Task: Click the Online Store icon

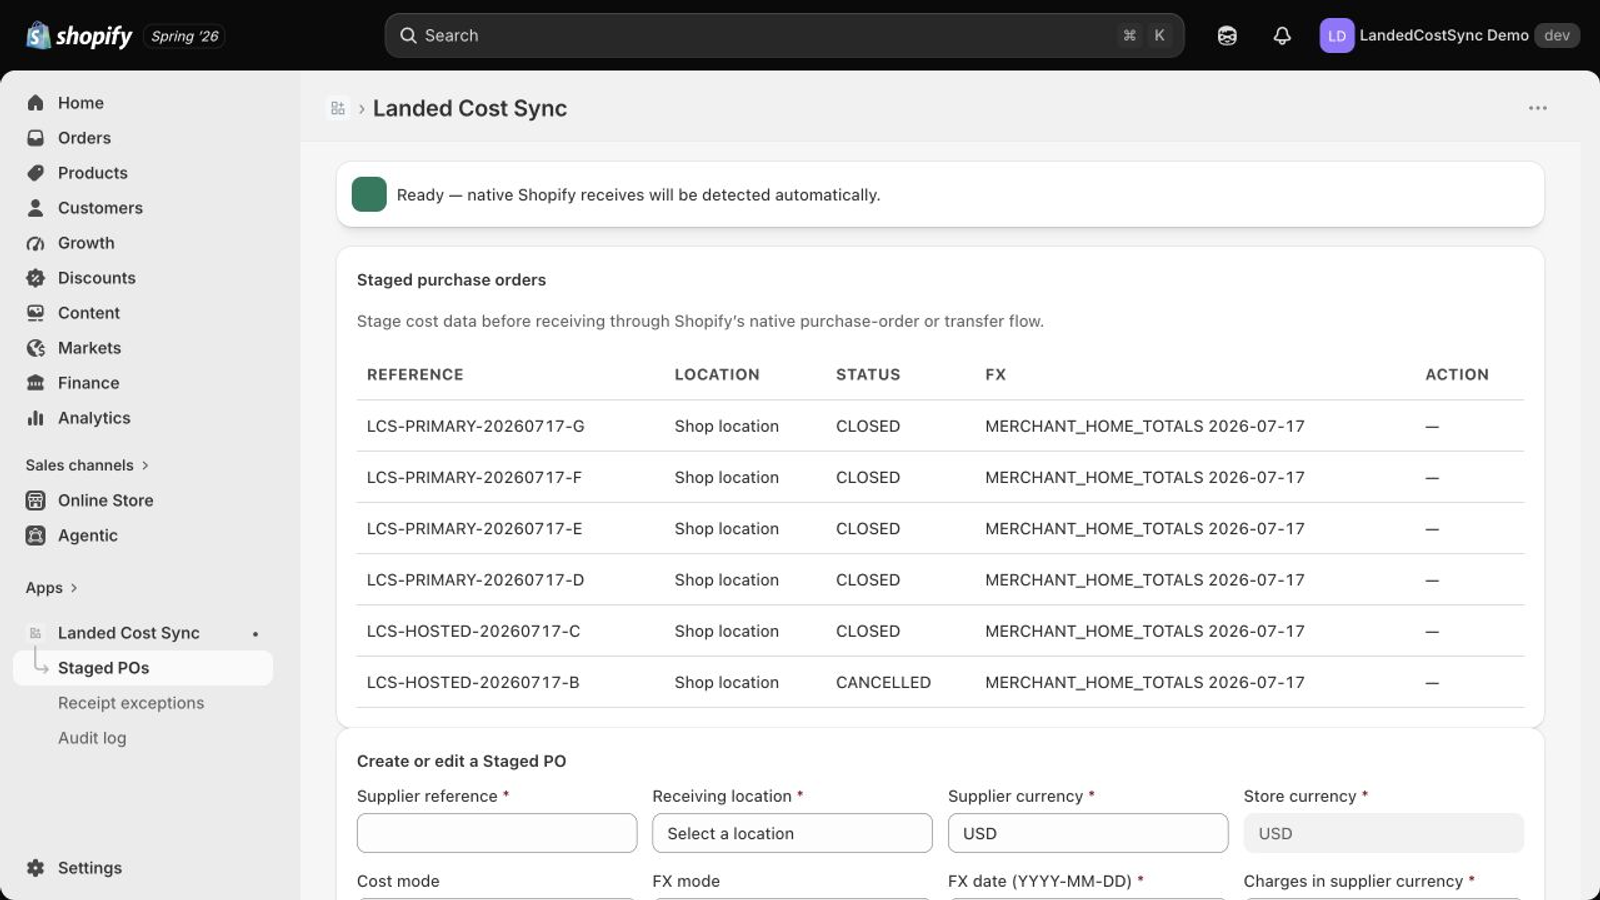Action: (36, 500)
